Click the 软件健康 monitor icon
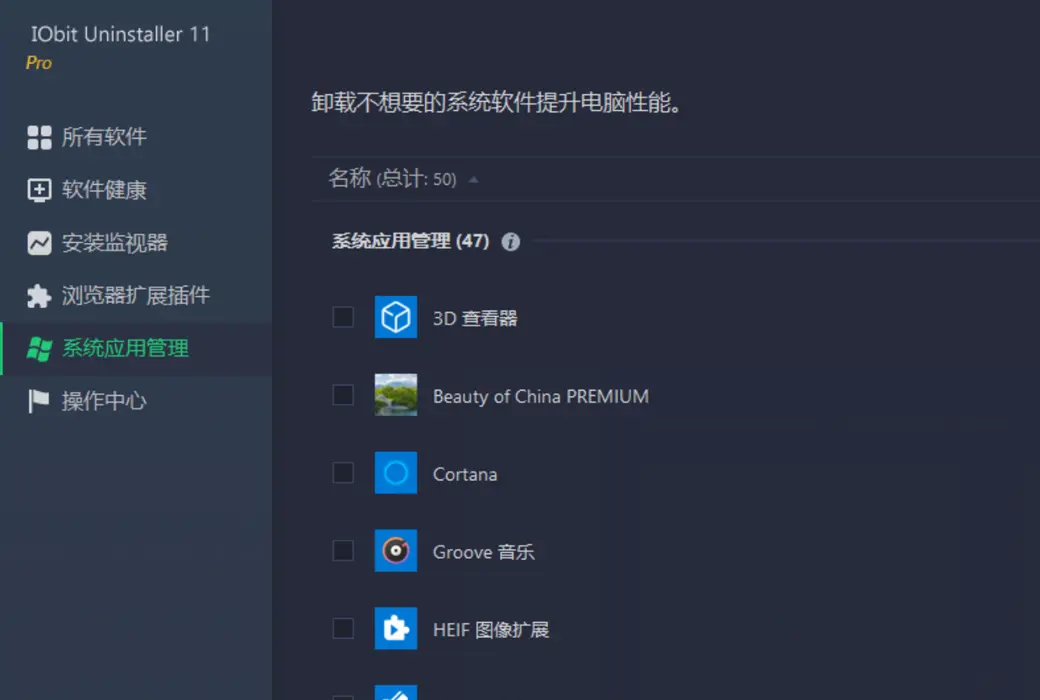Viewport: 1040px width, 700px height. [39, 190]
